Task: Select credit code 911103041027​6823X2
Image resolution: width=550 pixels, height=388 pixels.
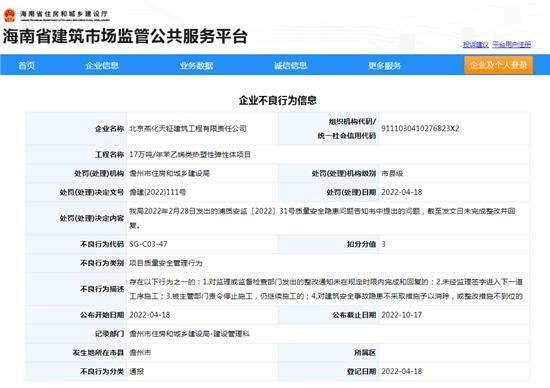Action: point(420,128)
